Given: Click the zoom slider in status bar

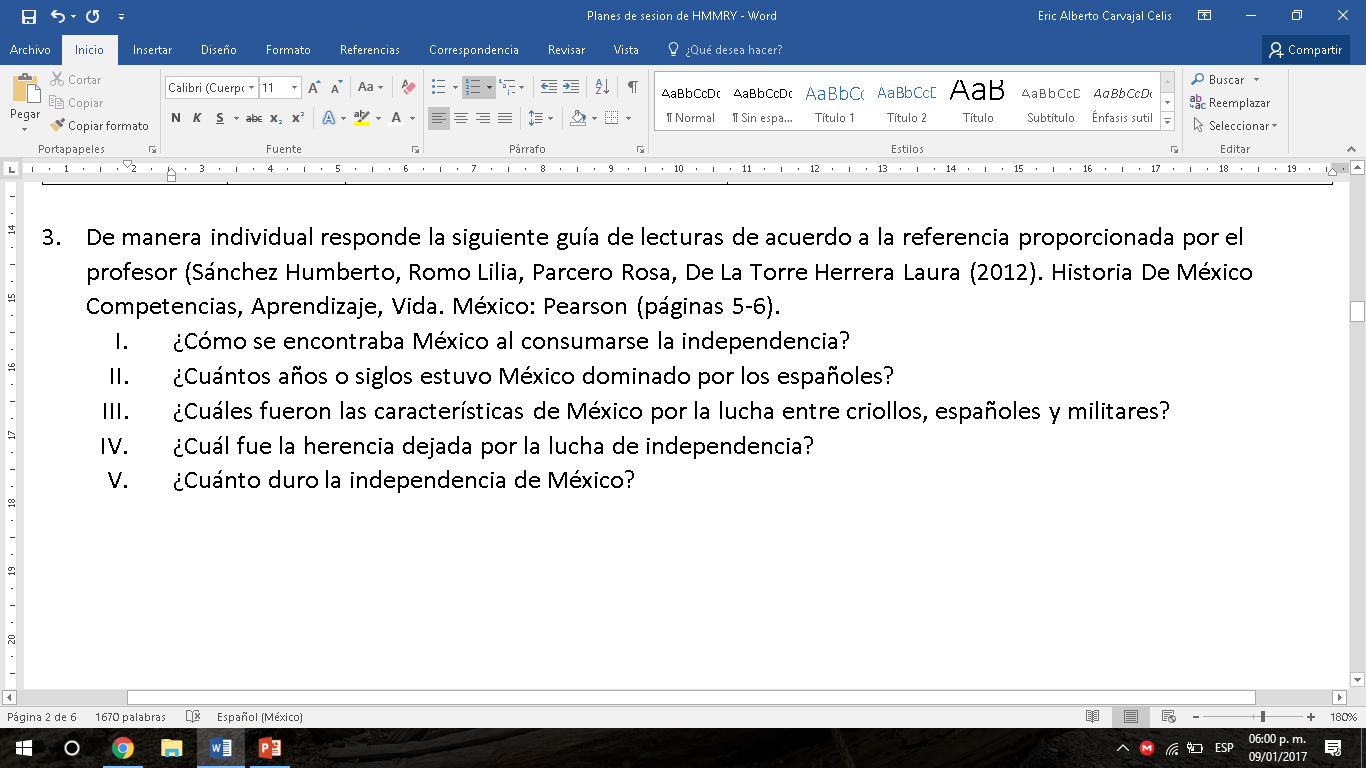Looking at the screenshot, I should click(1263, 717).
